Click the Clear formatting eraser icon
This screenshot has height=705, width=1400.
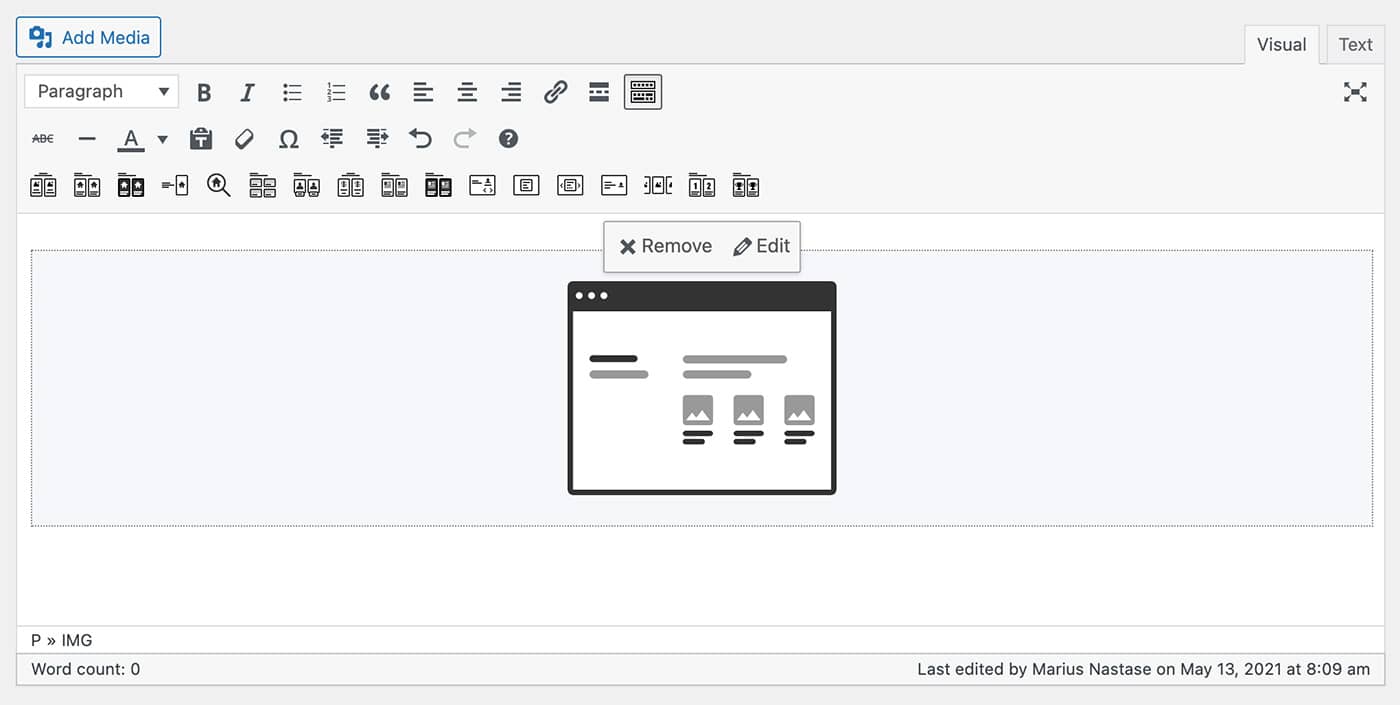tap(244, 139)
